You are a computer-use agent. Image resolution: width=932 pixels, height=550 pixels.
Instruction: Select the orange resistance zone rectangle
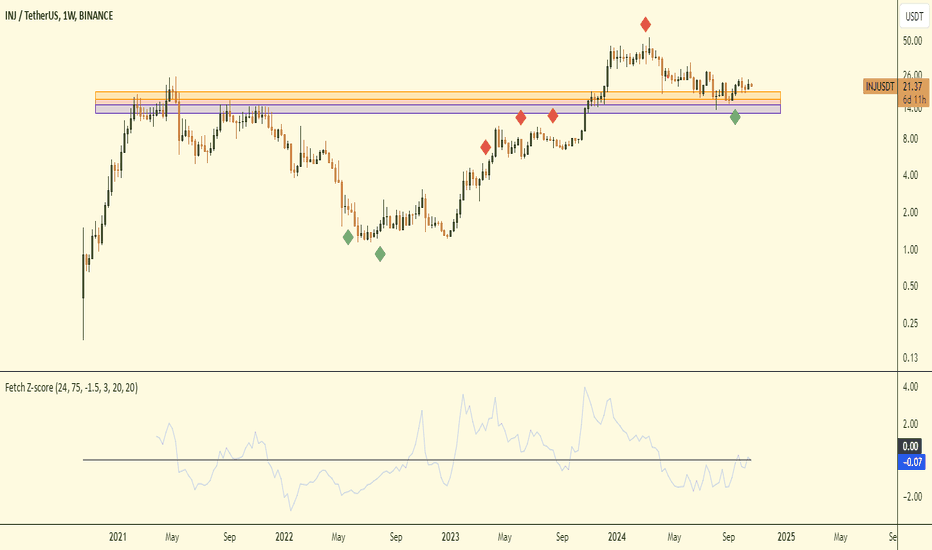pos(437,98)
